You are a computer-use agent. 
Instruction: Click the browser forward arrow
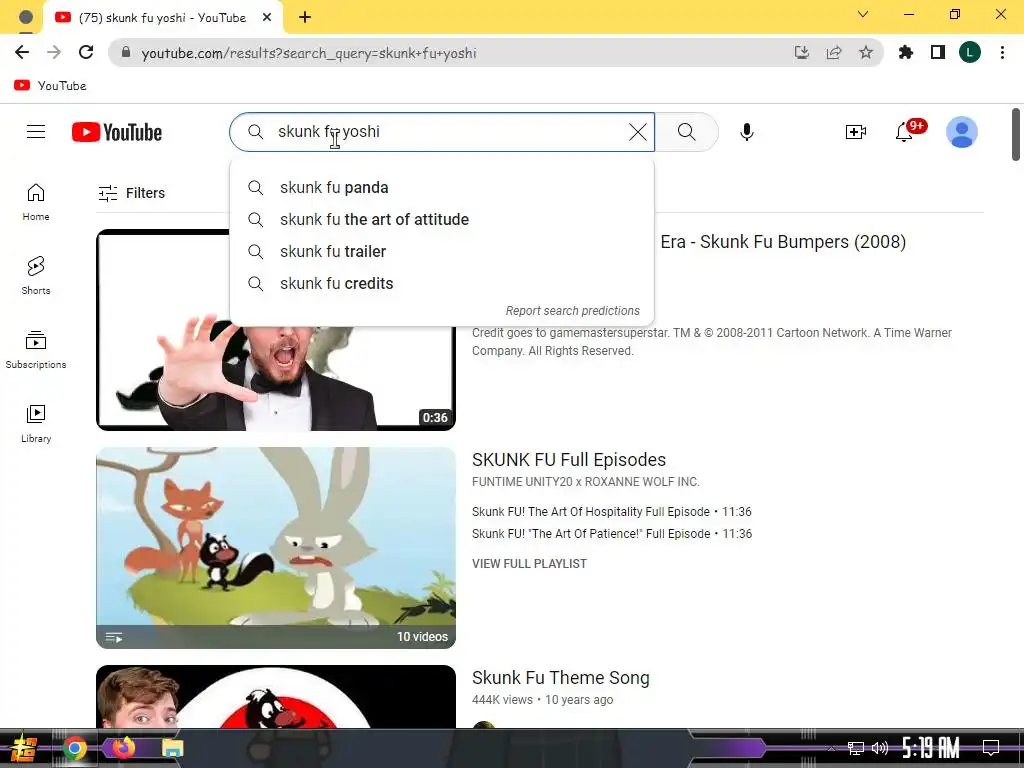click(54, 52)
